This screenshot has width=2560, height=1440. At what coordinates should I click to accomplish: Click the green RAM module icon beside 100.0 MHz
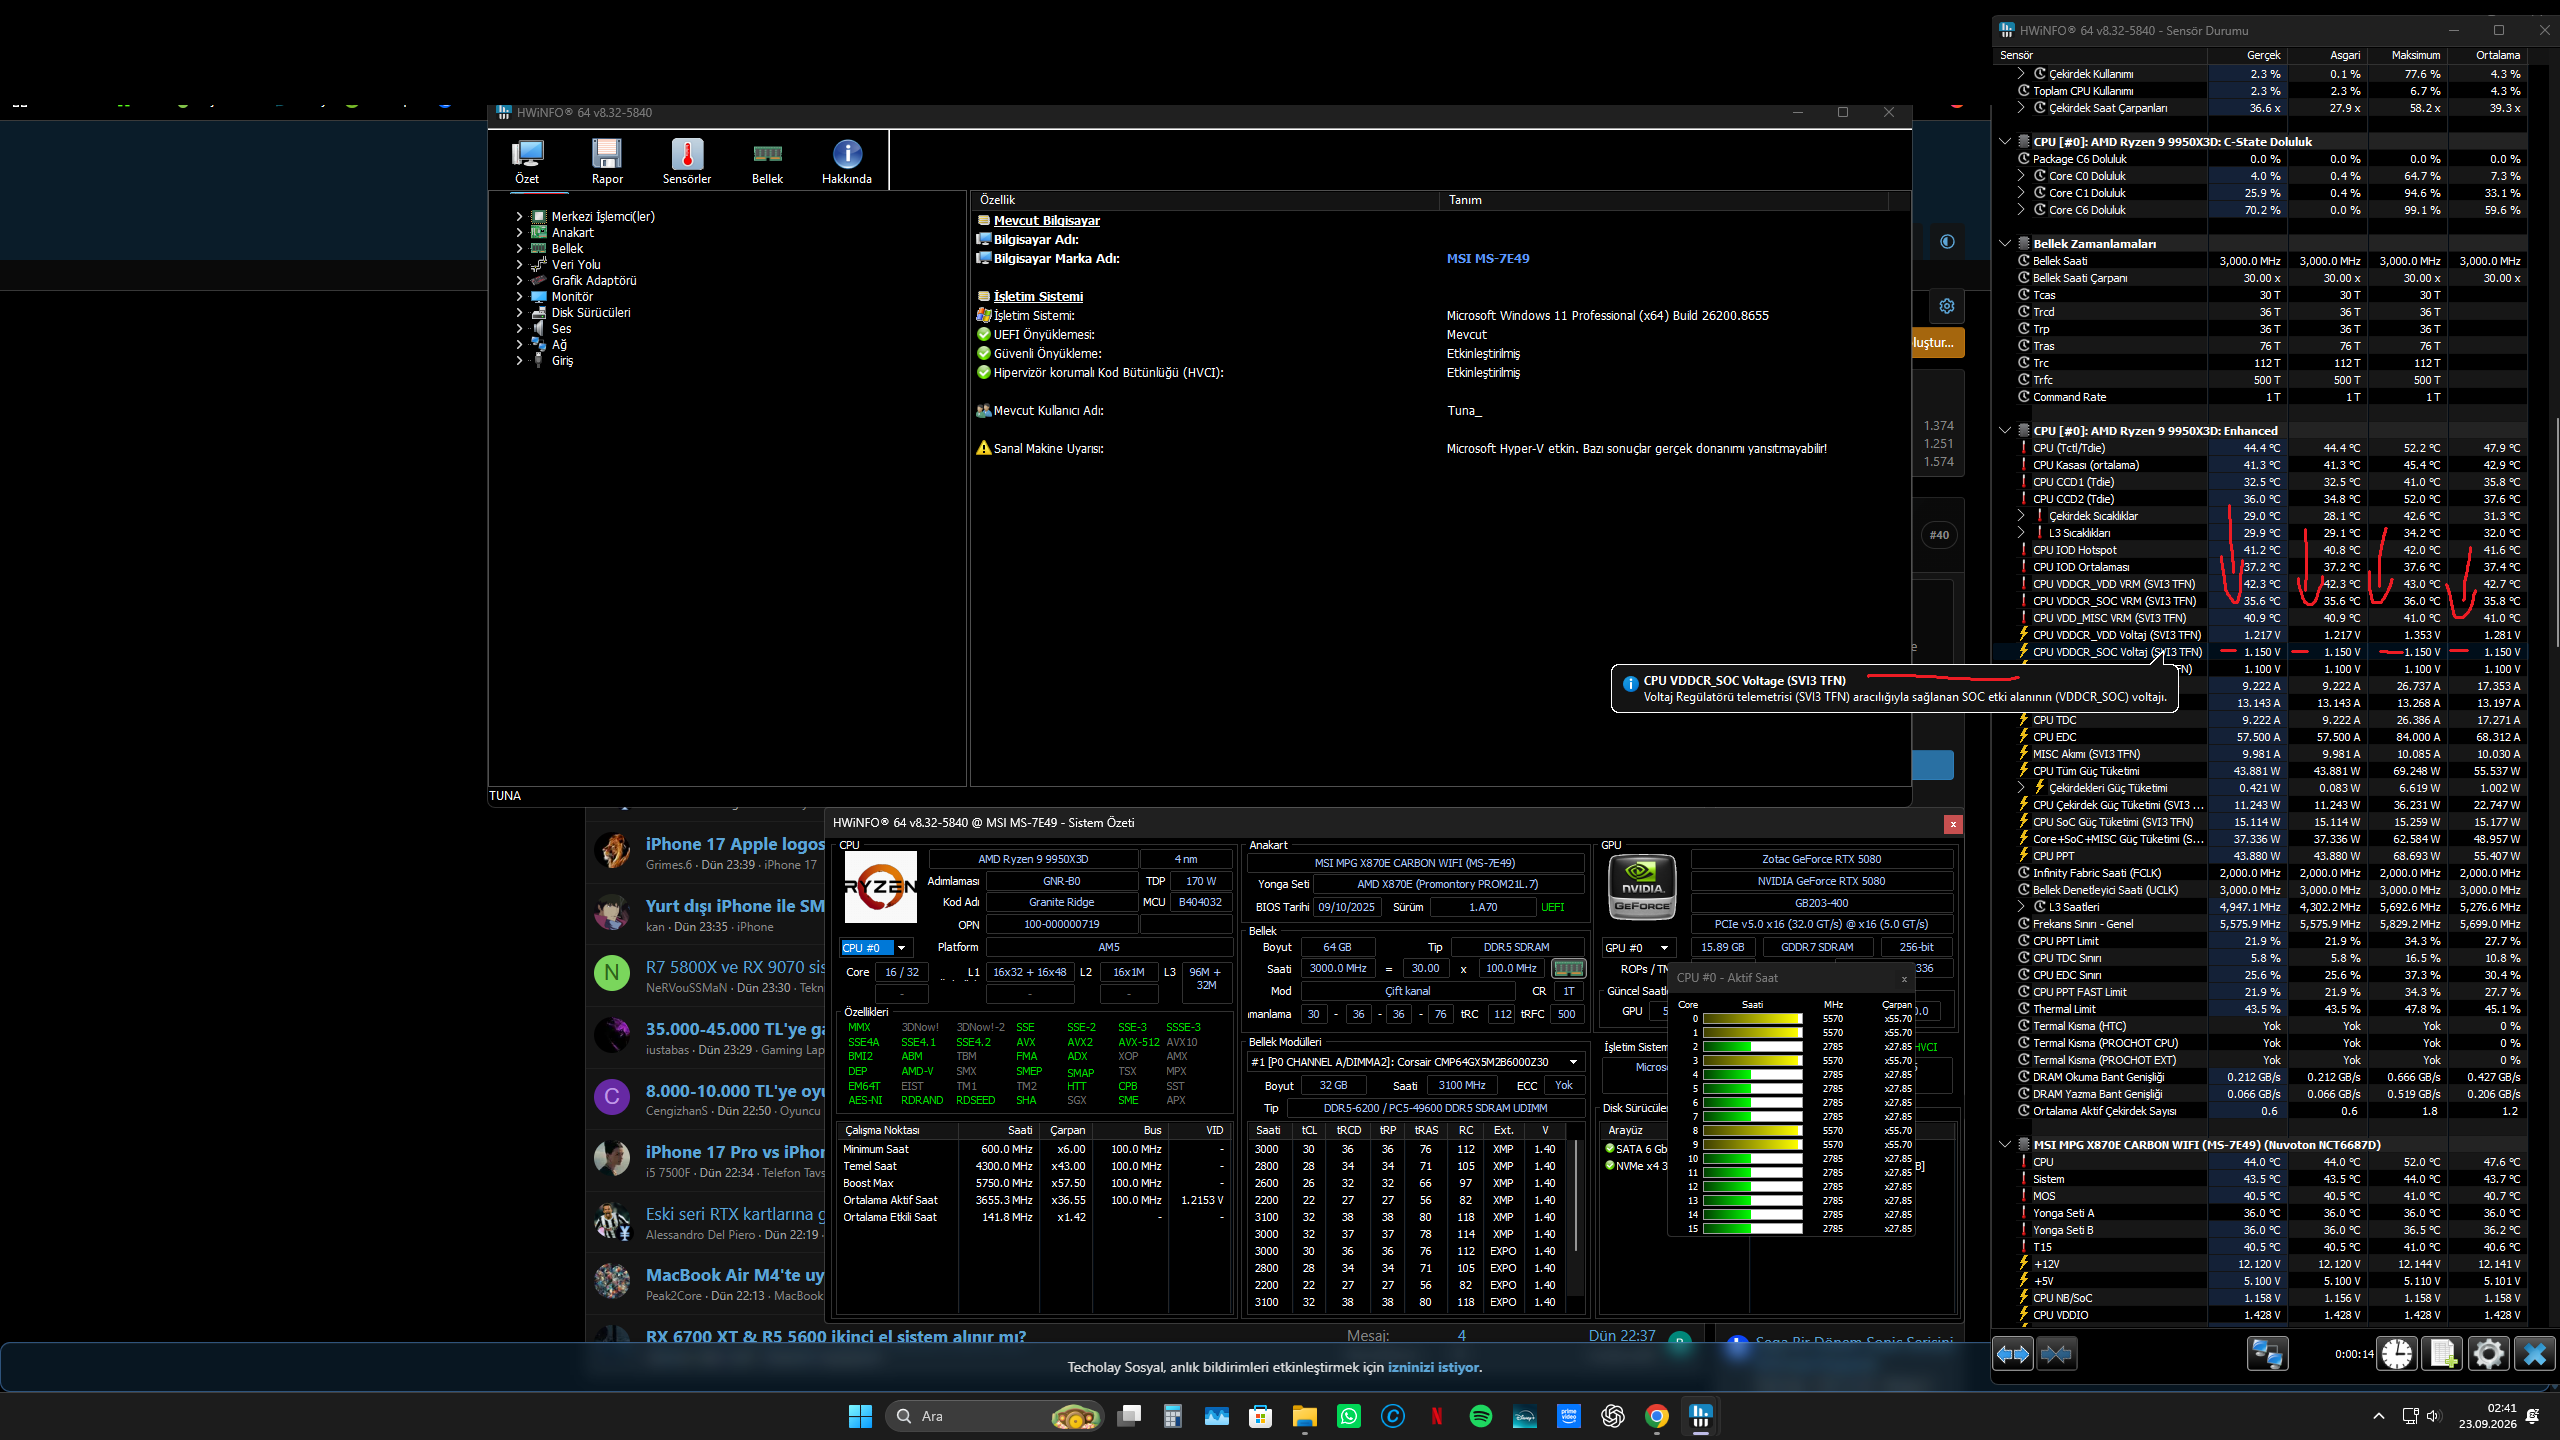(x=1568, y=968)
